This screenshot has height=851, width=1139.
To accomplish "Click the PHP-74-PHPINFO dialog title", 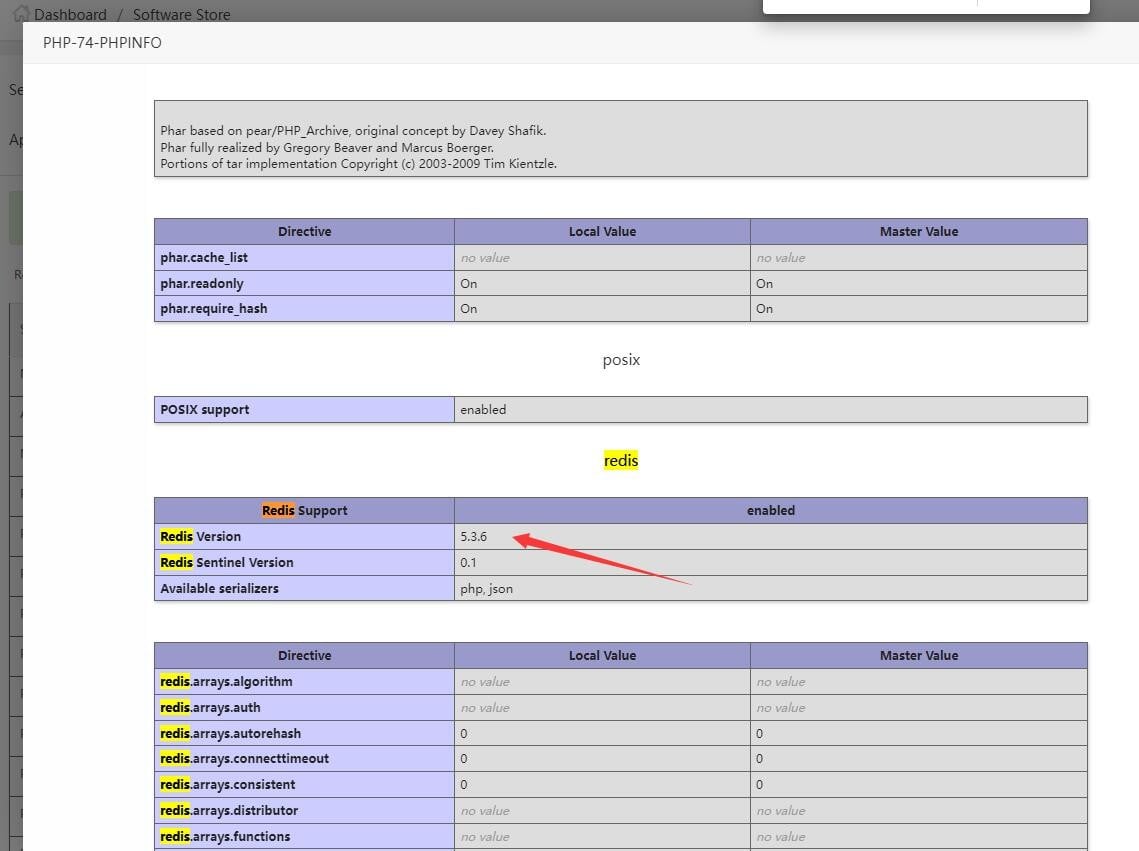I will pyautogui.click(x=102, y=43).
